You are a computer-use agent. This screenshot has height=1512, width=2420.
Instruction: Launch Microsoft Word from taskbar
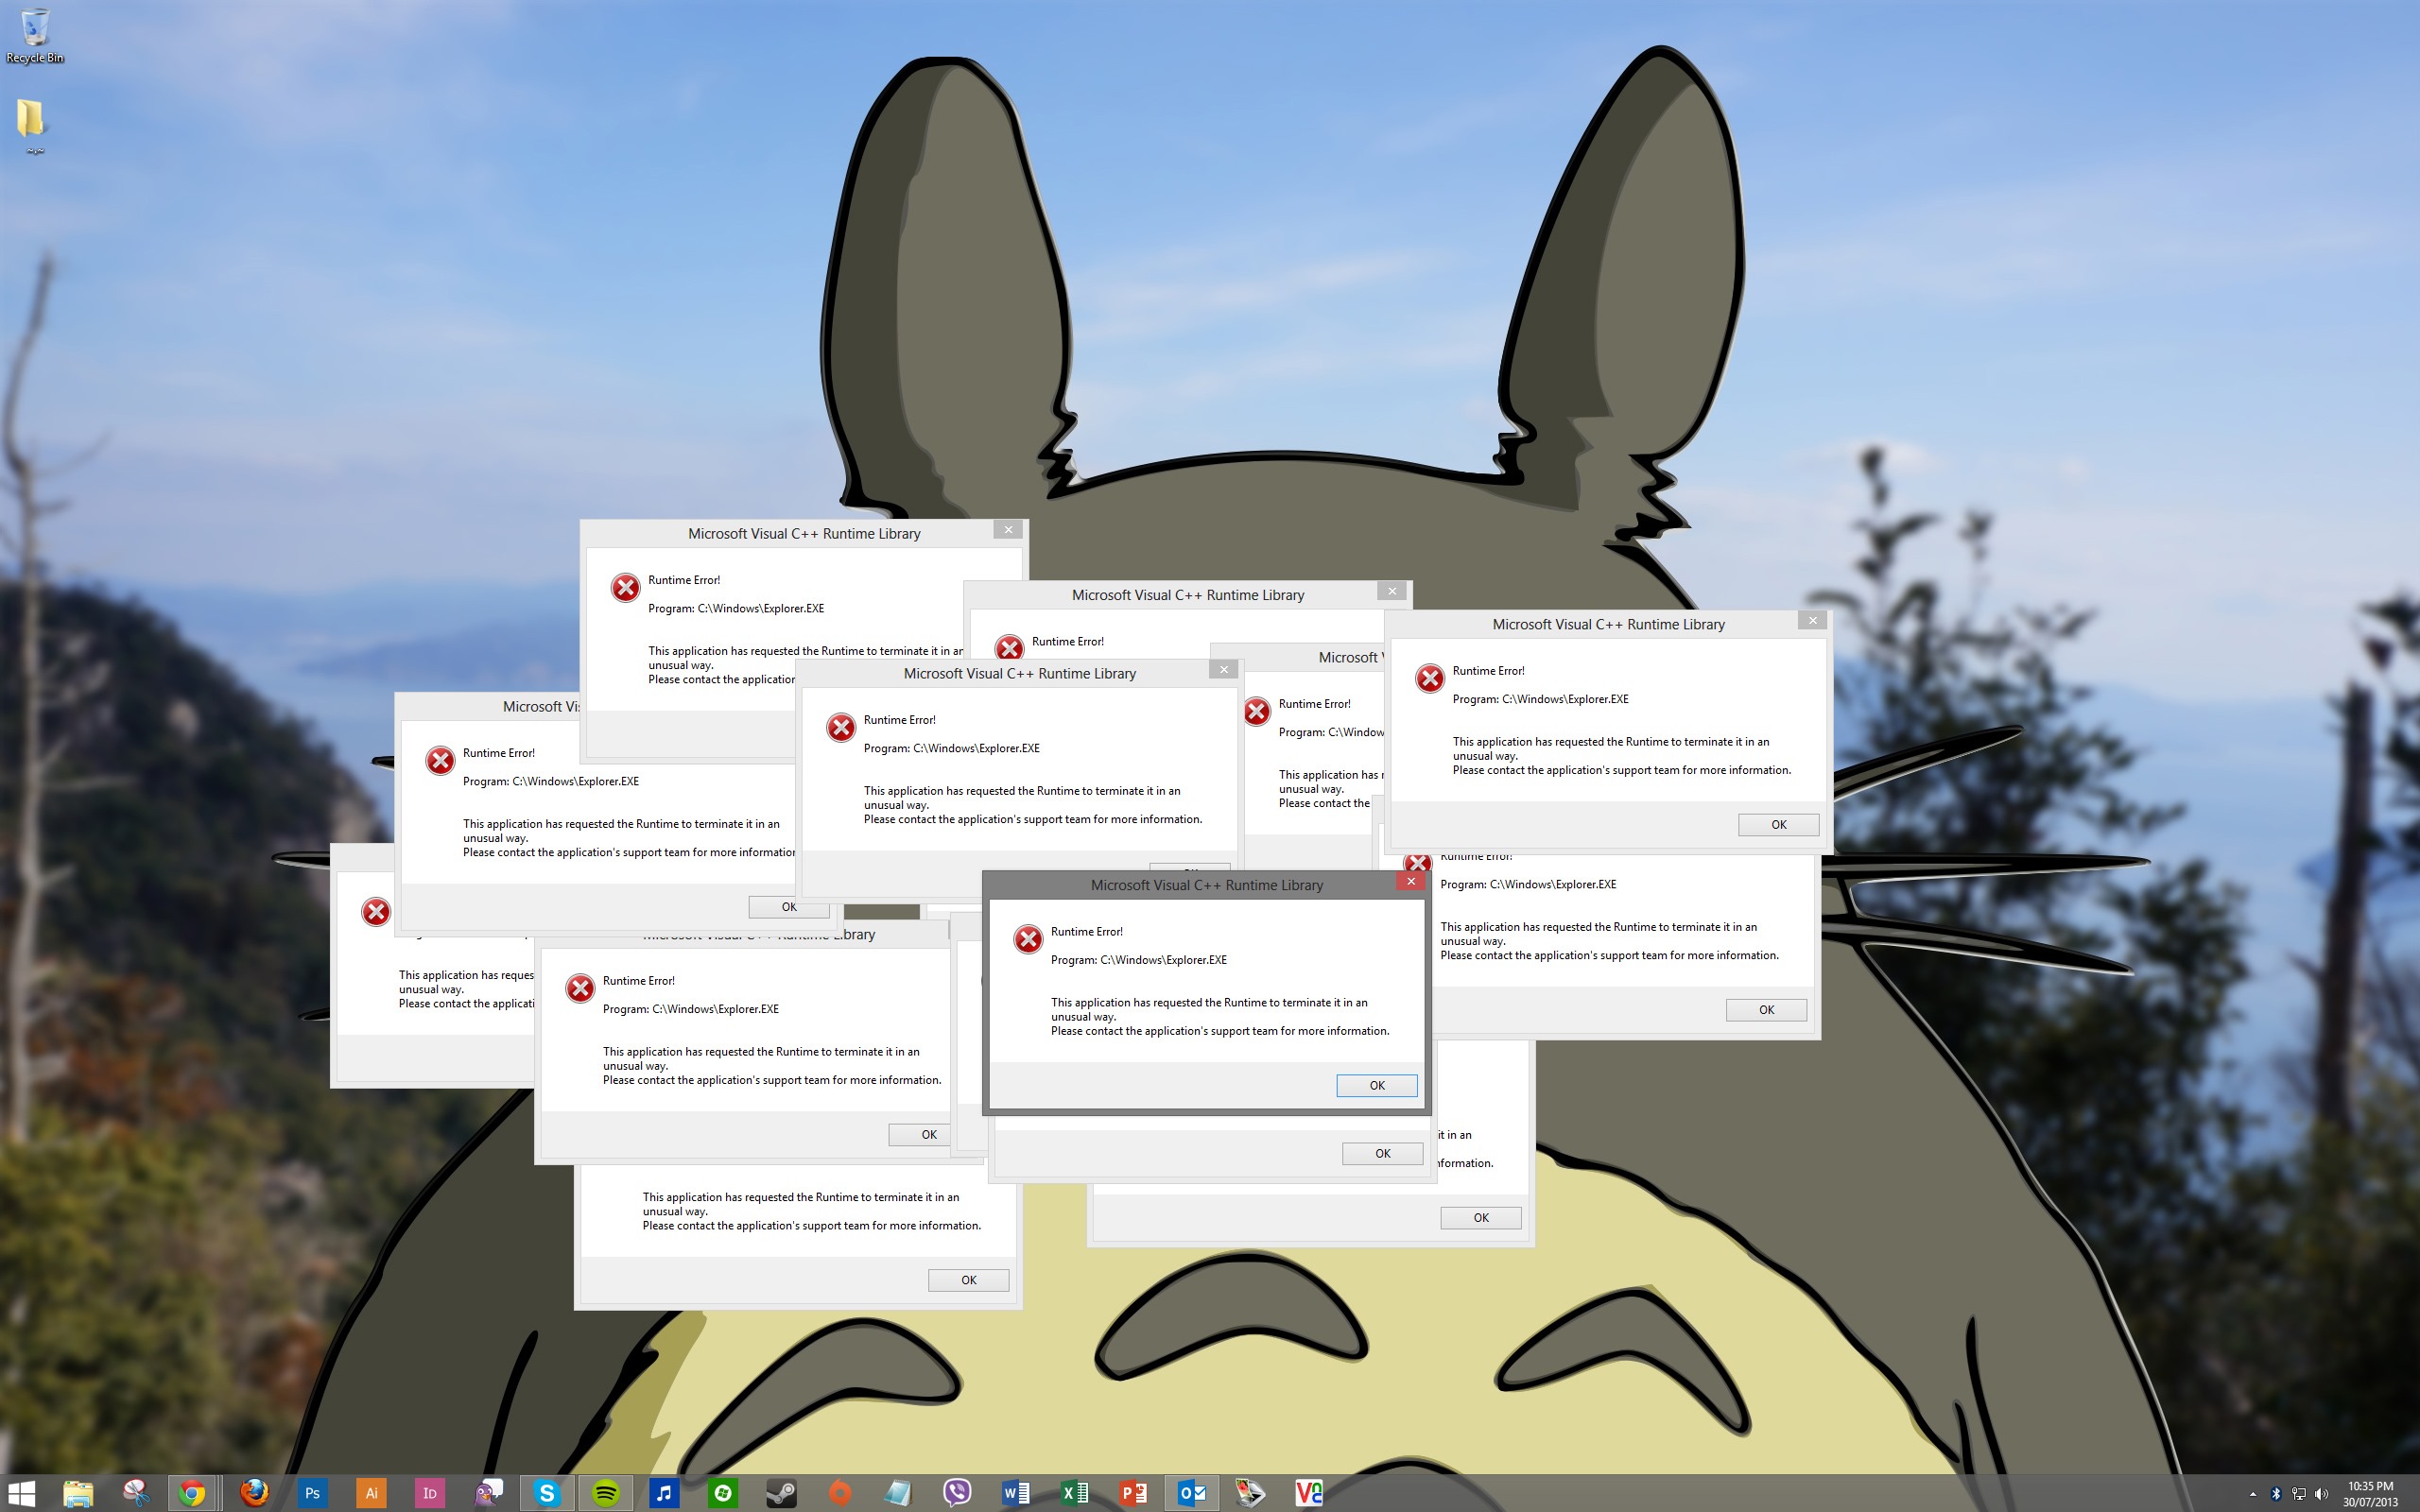[x=1015, y=1494]
